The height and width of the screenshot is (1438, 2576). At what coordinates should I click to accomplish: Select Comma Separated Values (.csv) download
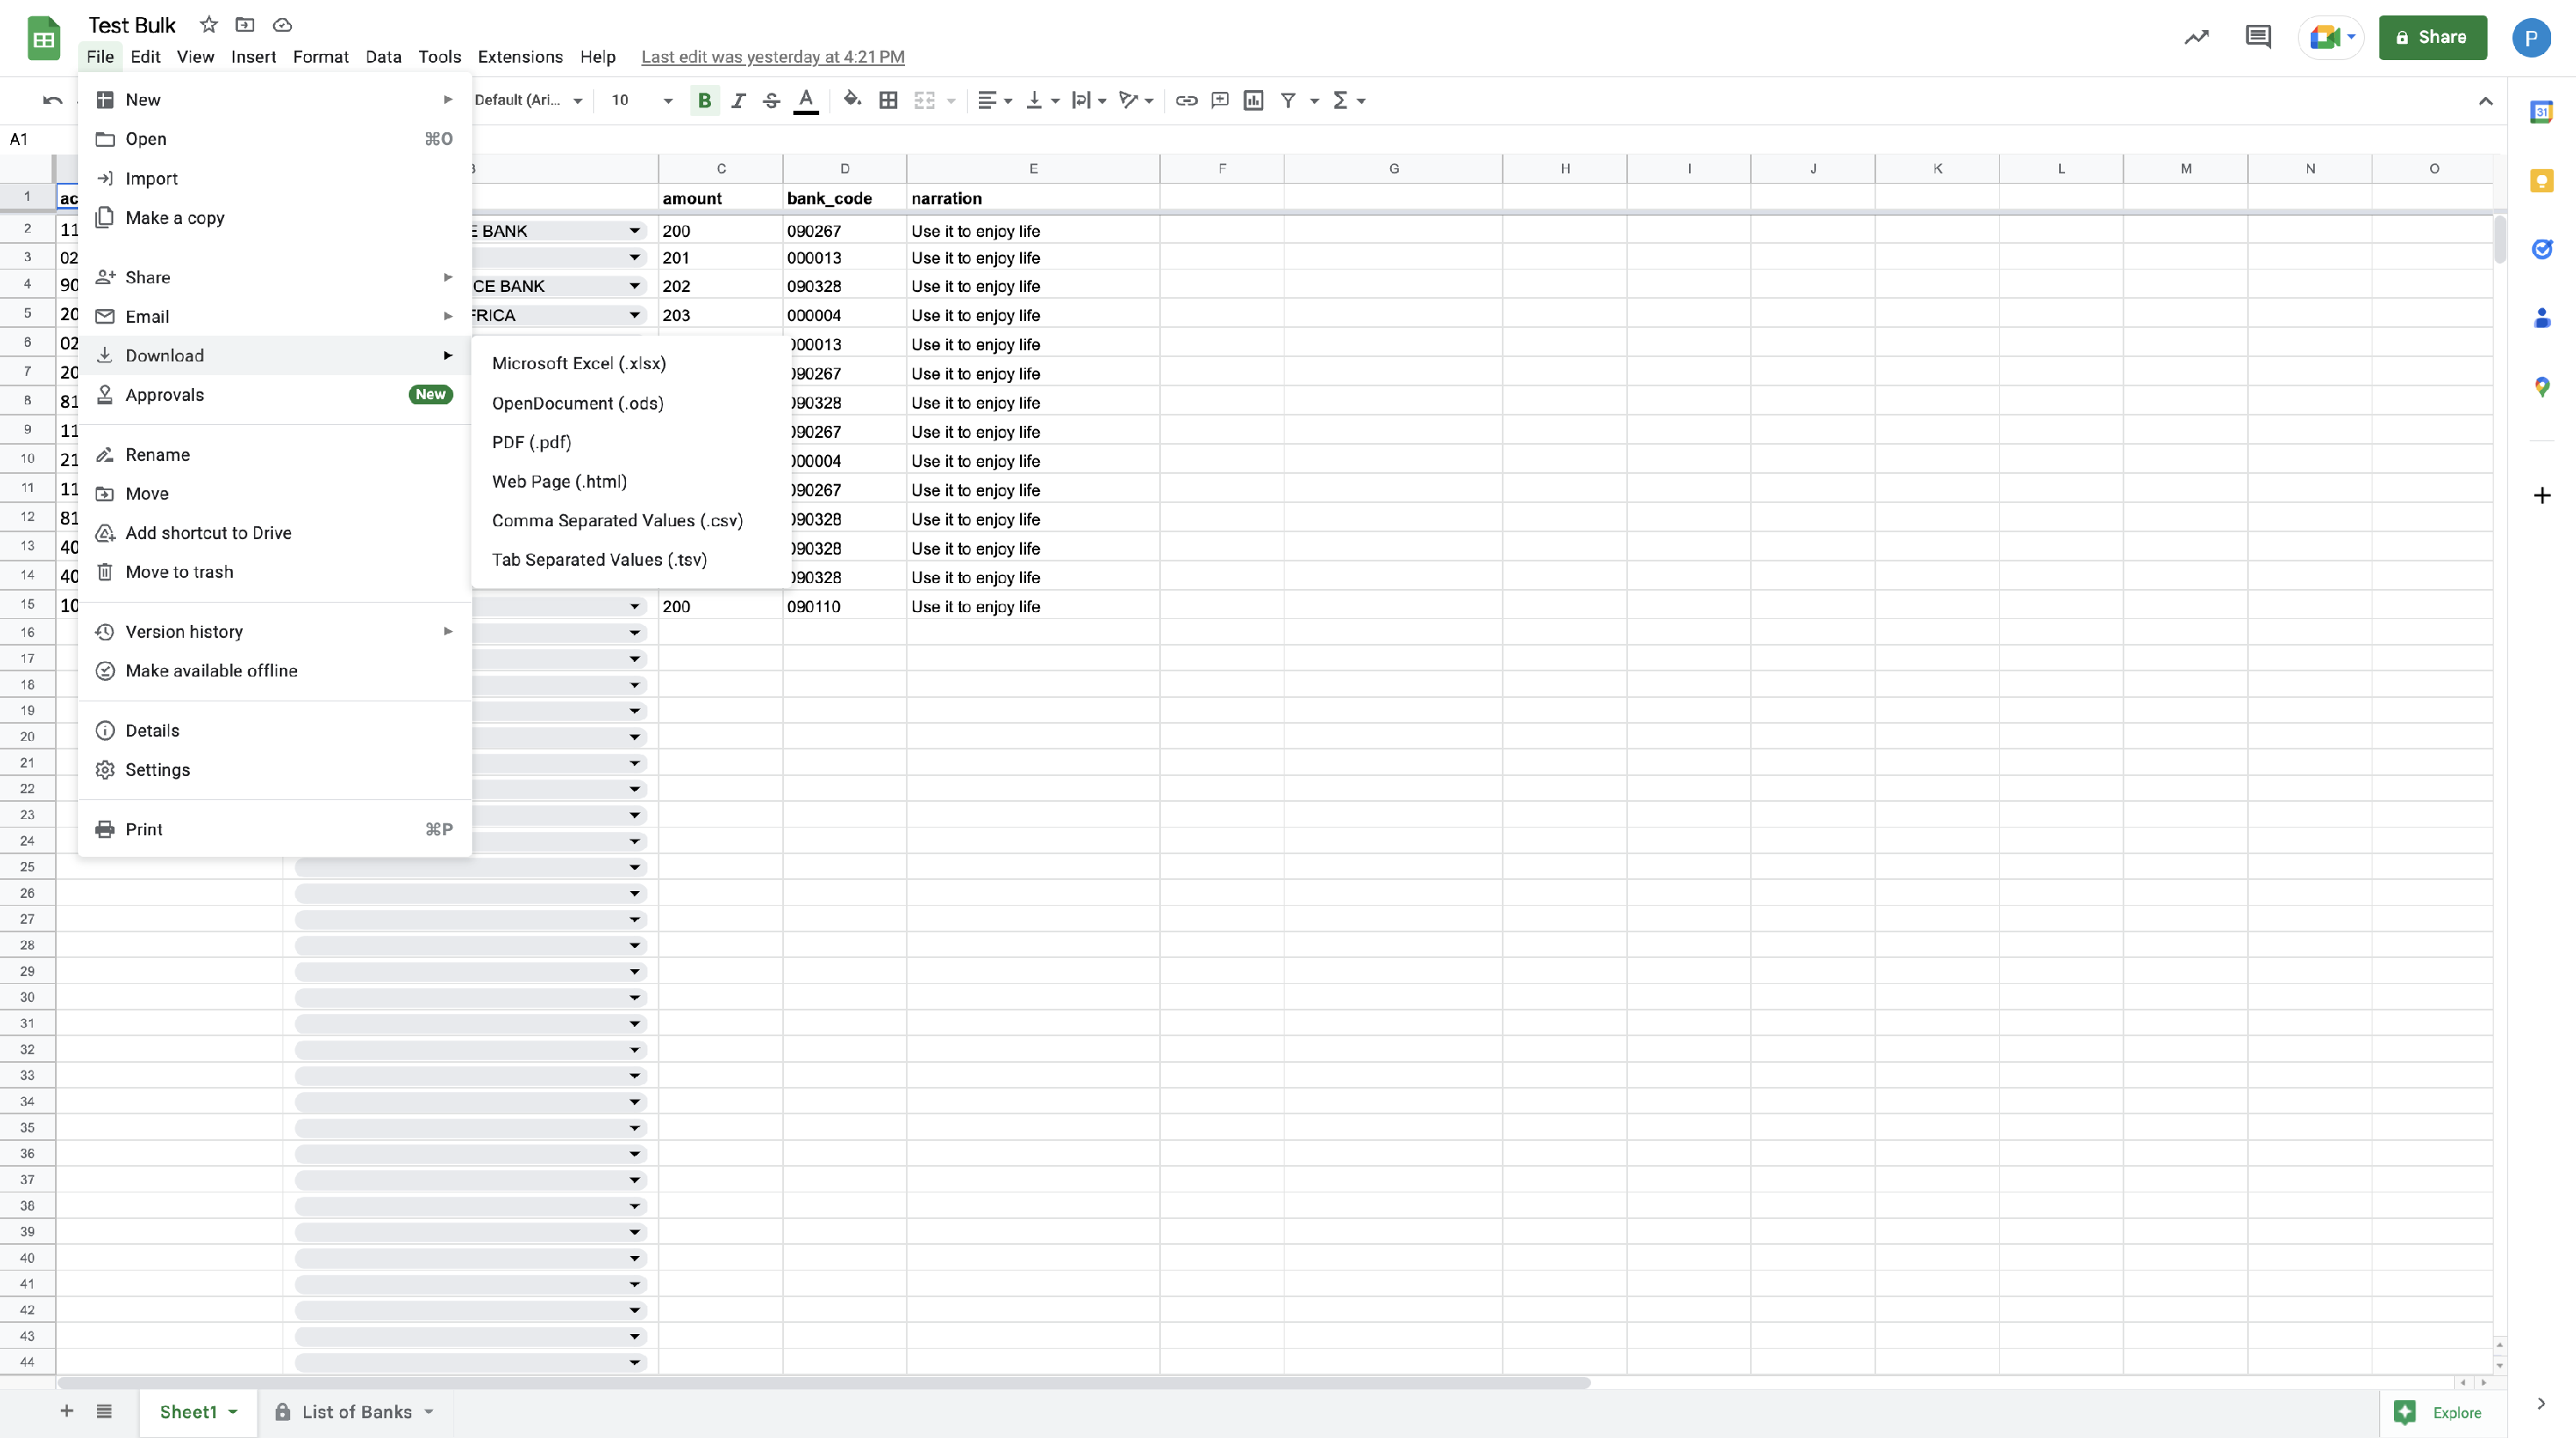pyautogui.click(x=617, y=520)
